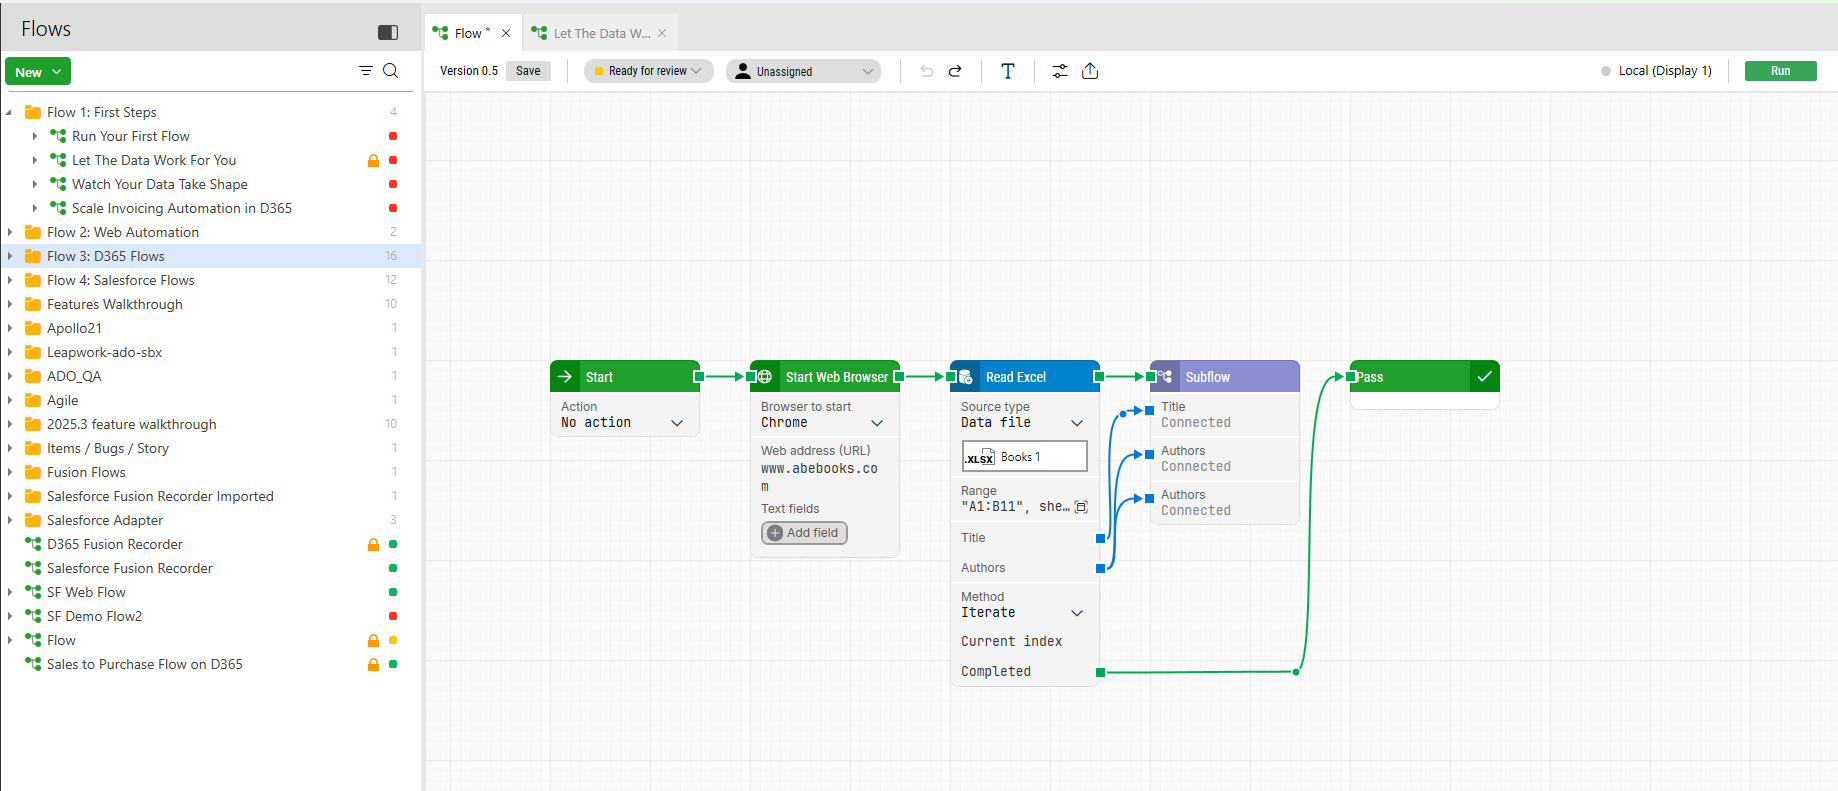
Task: Open flow settings sliders icon
Action: 1059,71
